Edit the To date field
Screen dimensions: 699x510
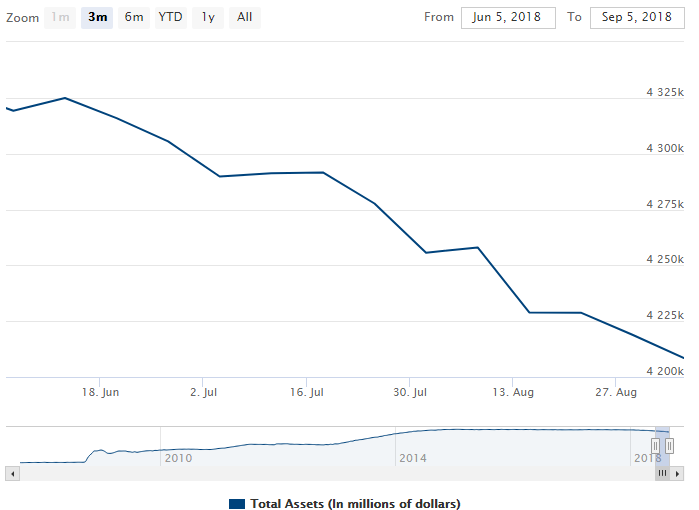(637, 18)
